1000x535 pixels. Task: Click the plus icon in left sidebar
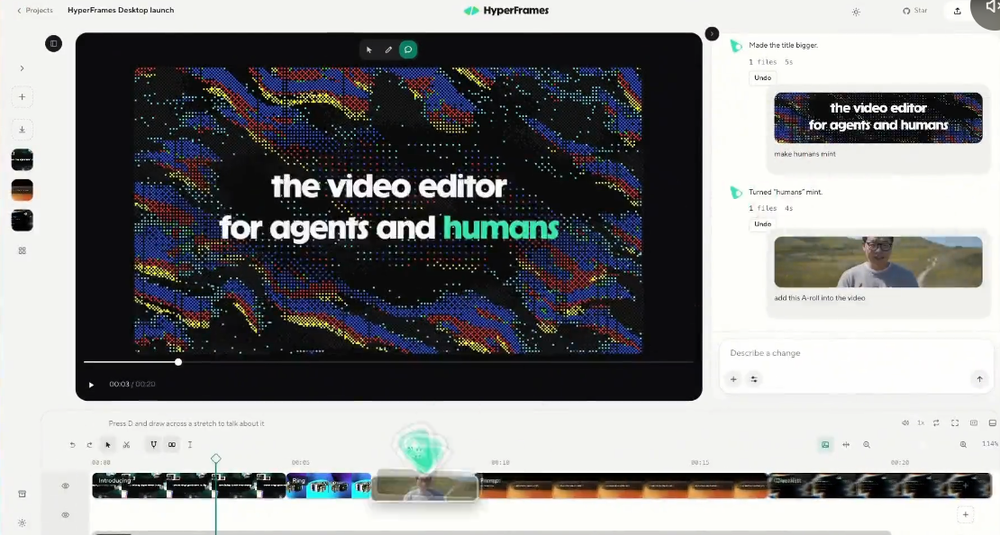pyautogui.click(x=22, y=97)
